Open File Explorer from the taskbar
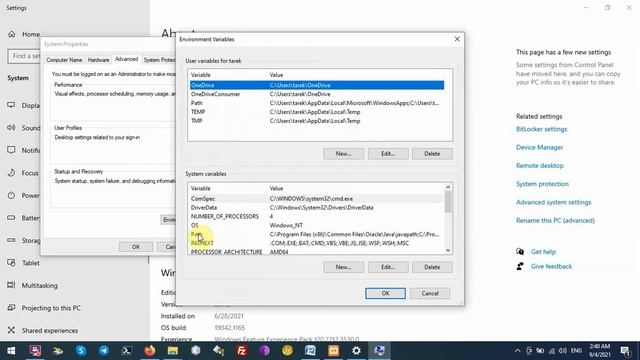This screenshot has height=360, width=640. coord(173,351)
